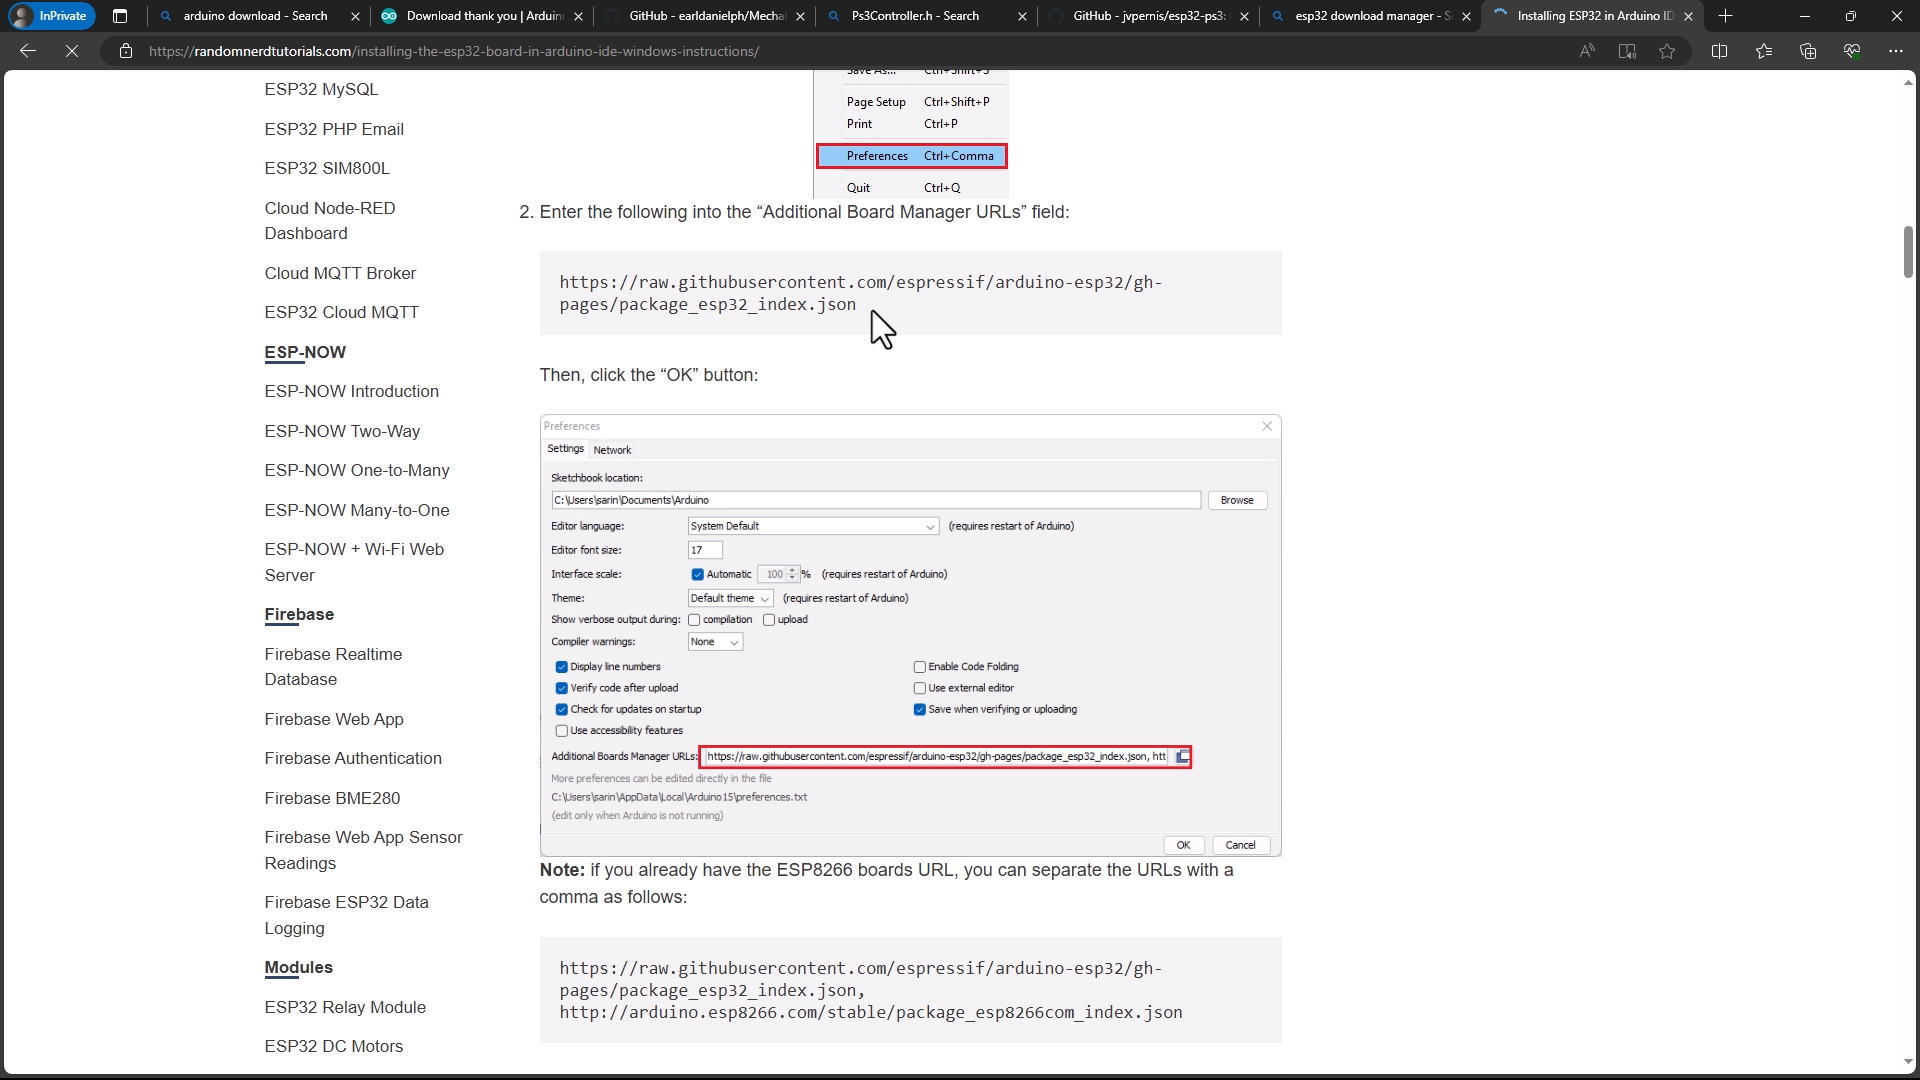Close the 'esp32 download manager' tab
This screenshot has height=1080, width=1920.
coord(1466,16)
